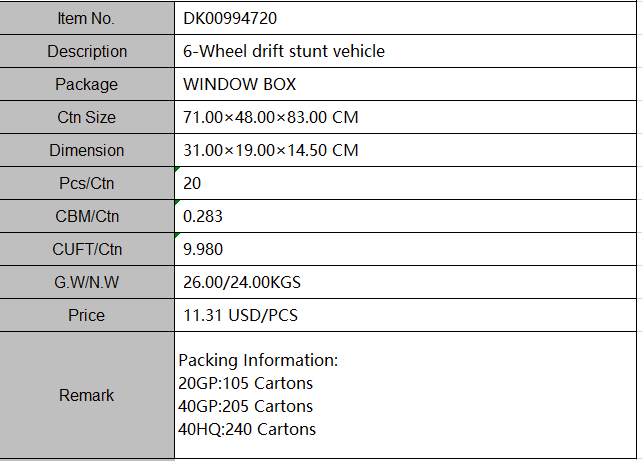This screenshot has width=642, height=461.
Task: Click the Description label cell
Action: [87, 51]
